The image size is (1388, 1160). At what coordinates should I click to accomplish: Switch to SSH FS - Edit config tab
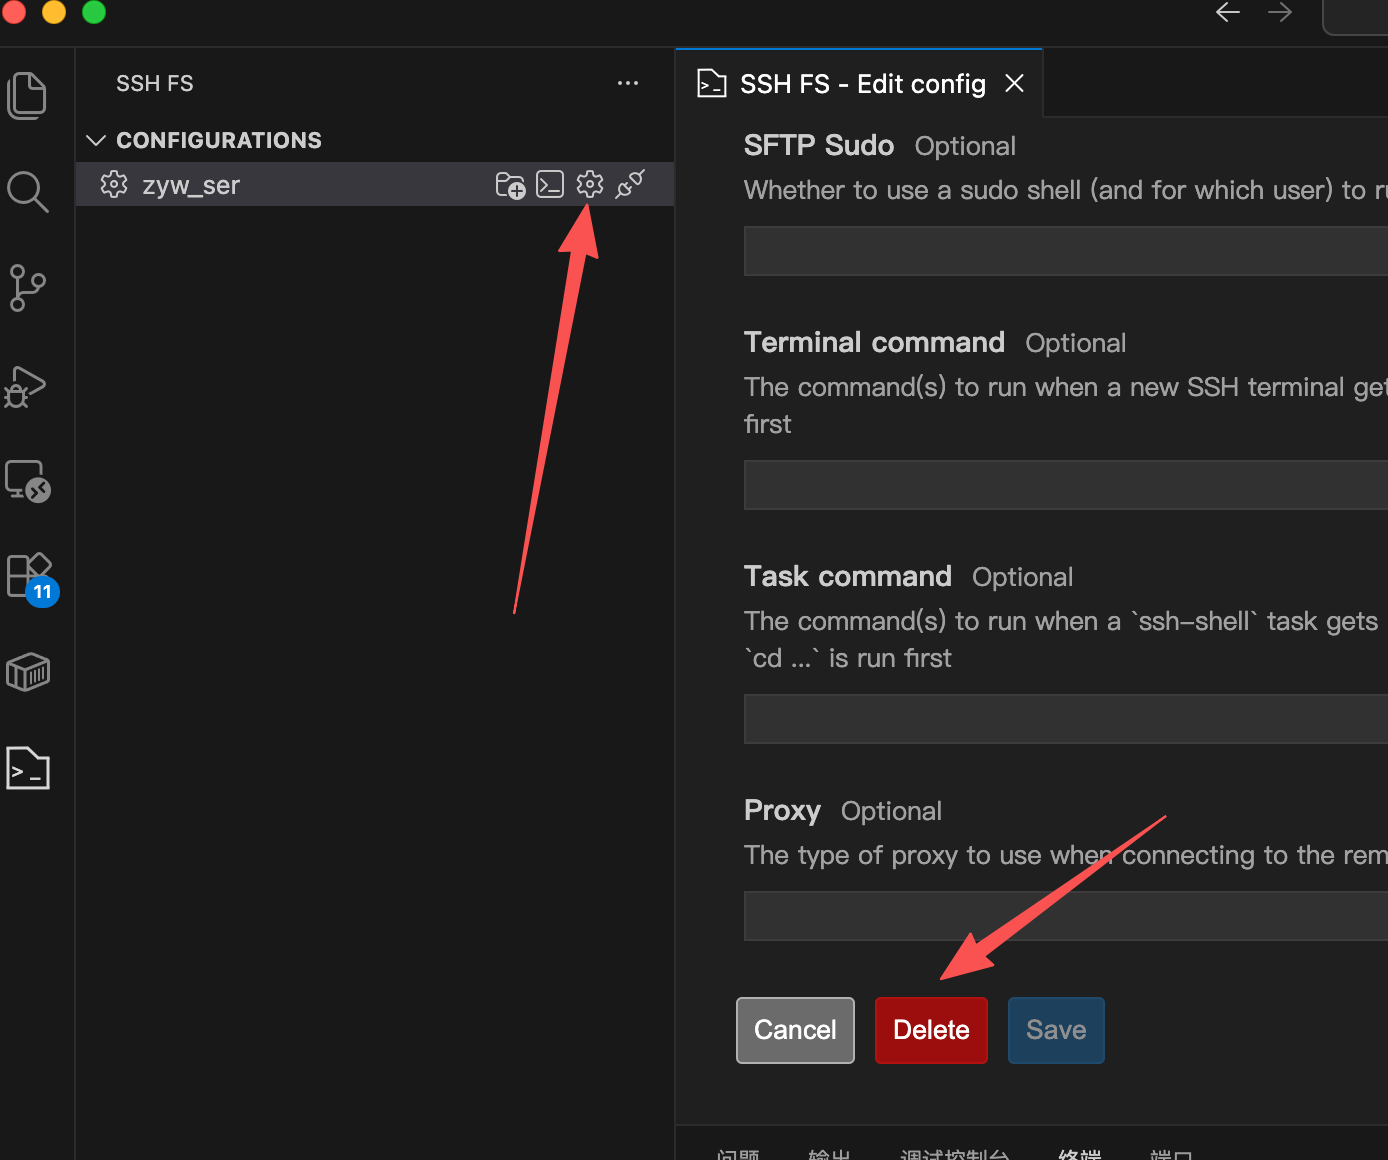862,84
